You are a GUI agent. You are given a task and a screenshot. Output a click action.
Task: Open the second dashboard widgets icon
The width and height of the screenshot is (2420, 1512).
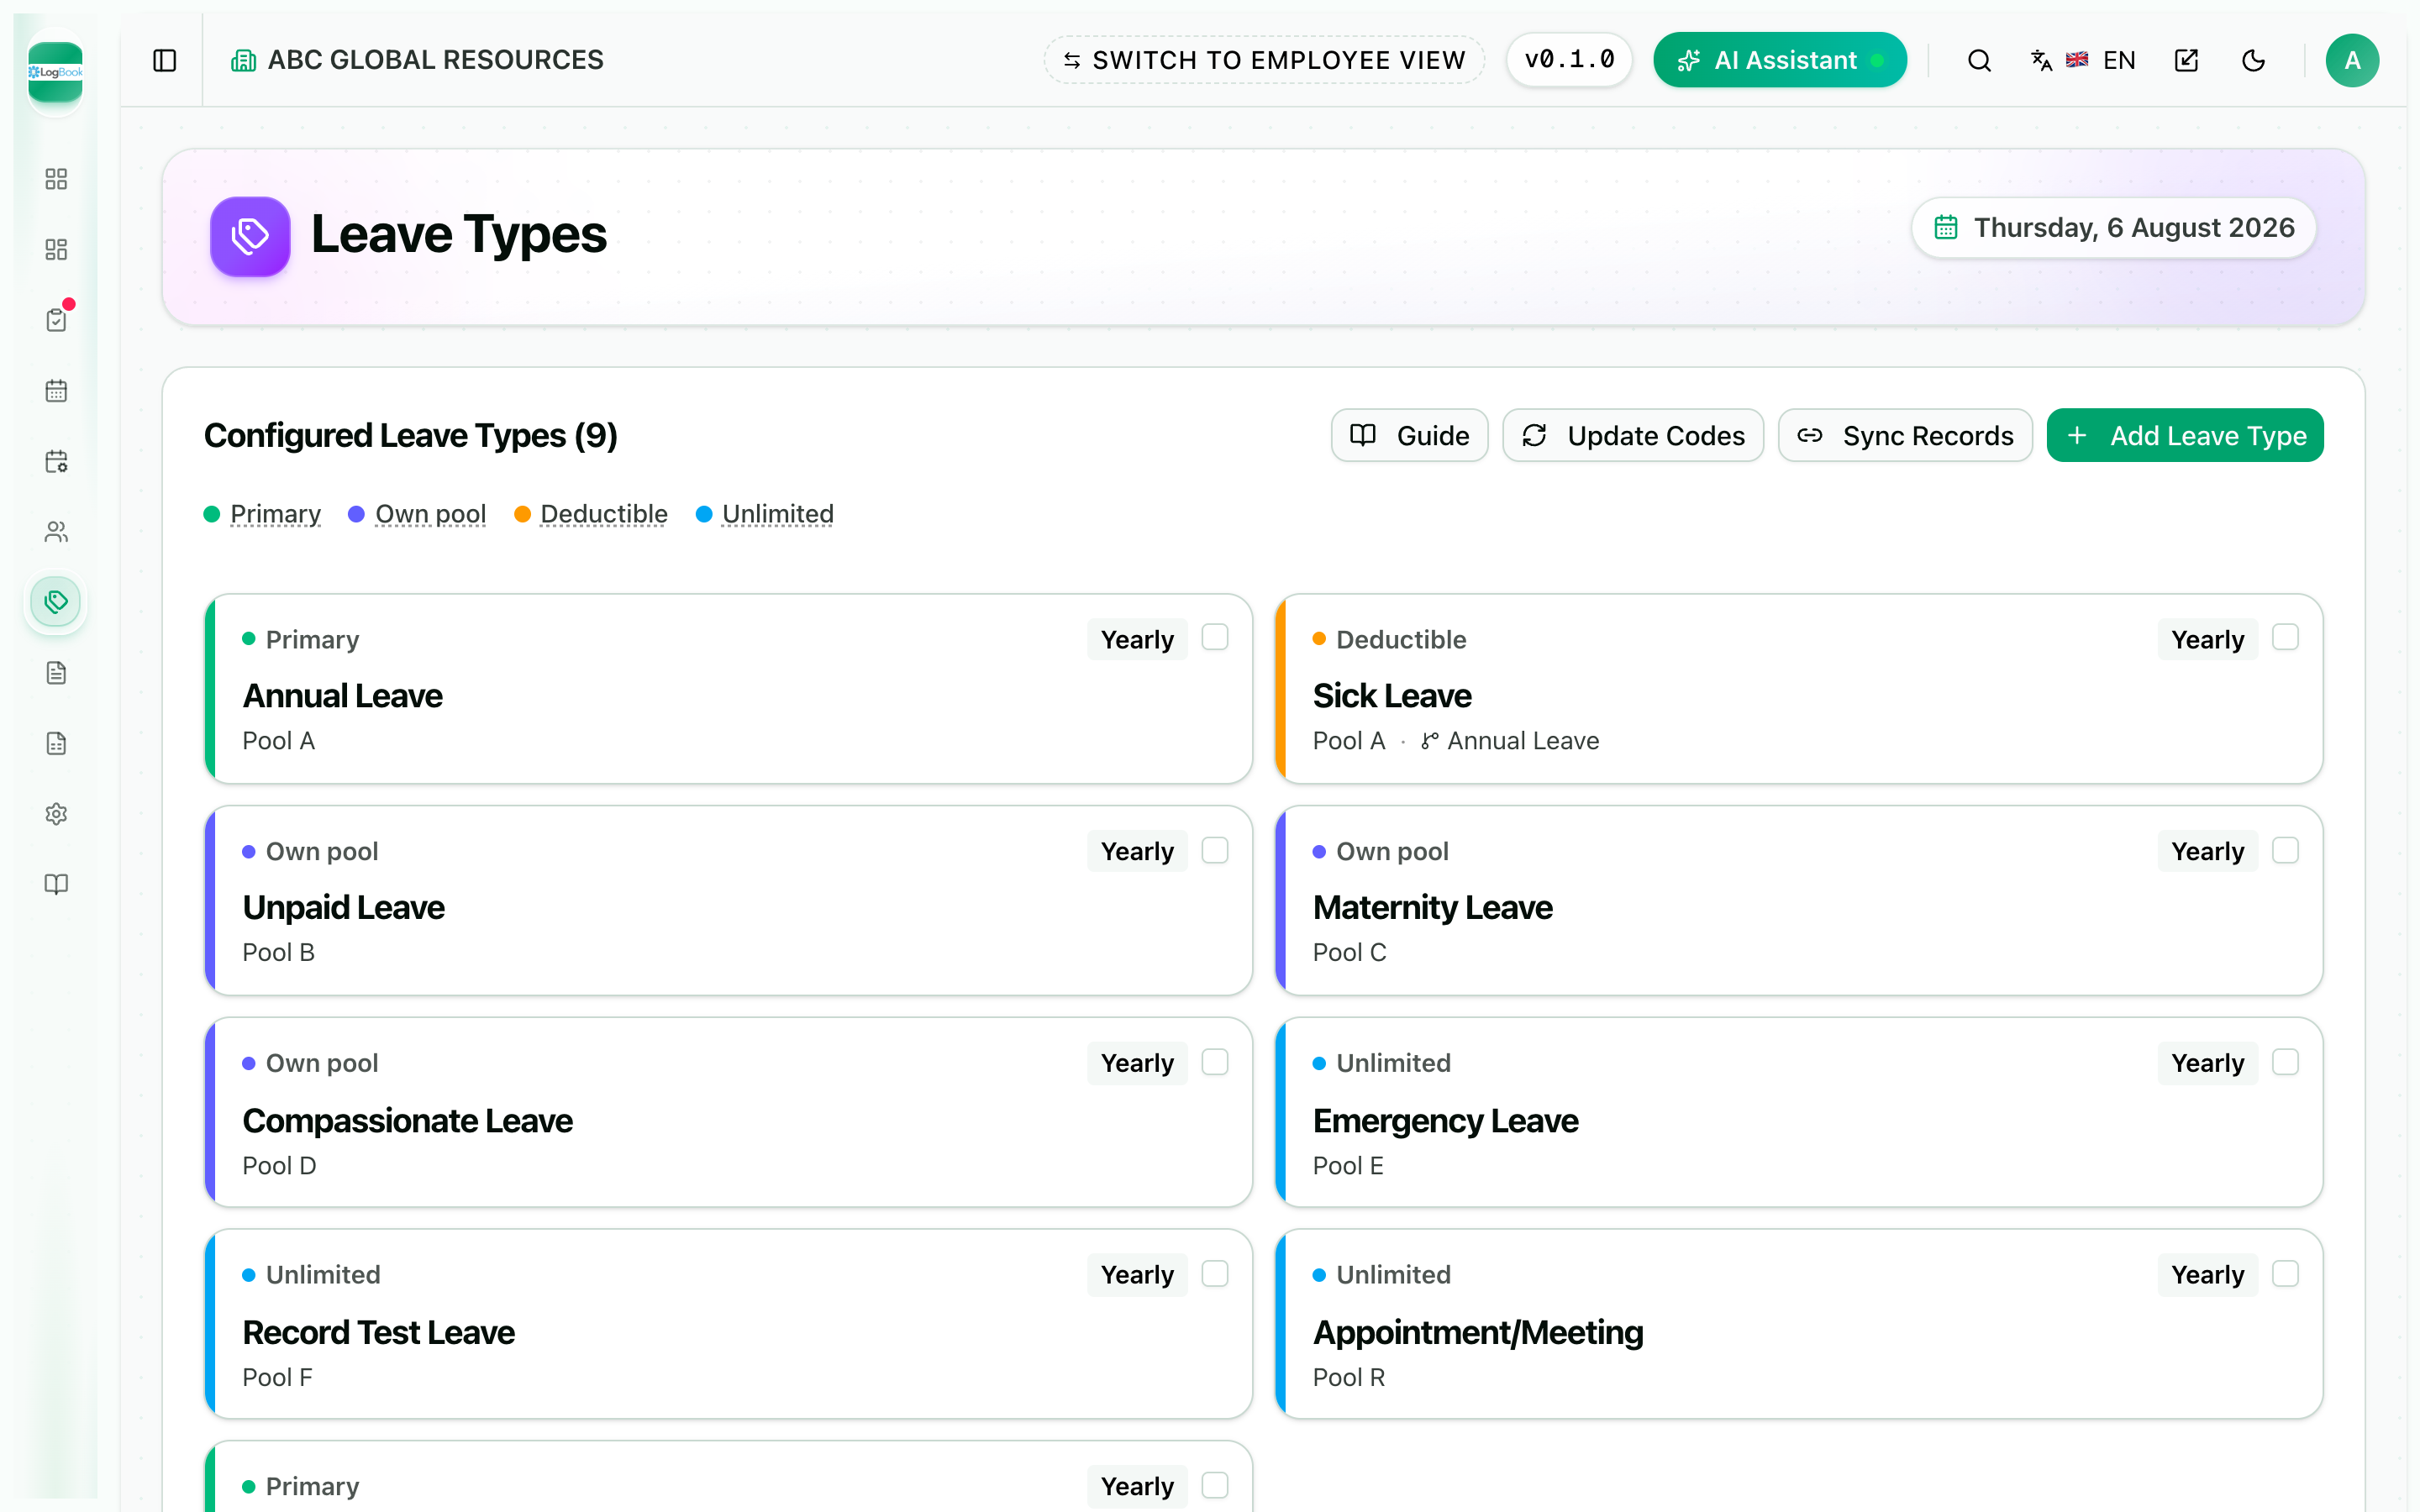[56, 249]
